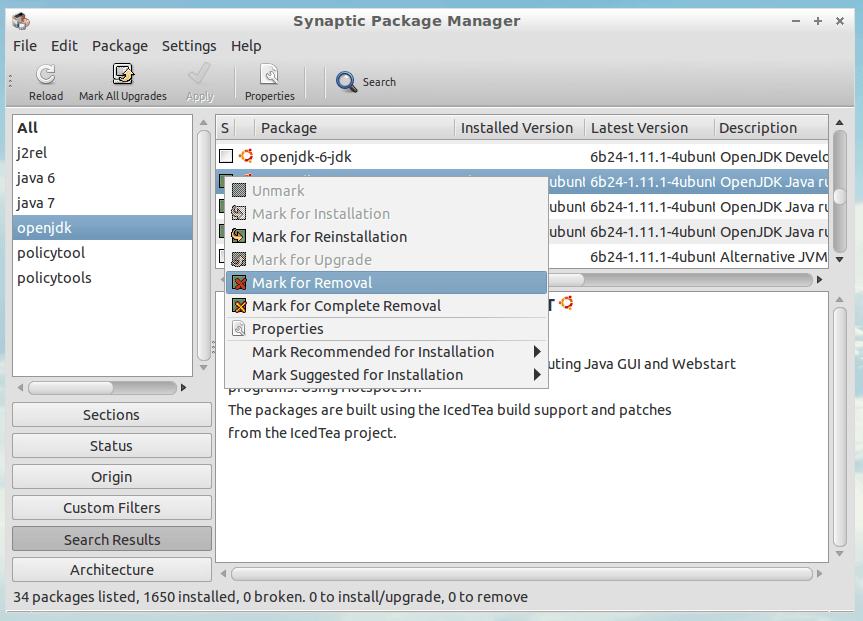Click the package list horizontal scroll right arrow
The image size is (863, 621).
pyautogui.click(x=820, y=280)
